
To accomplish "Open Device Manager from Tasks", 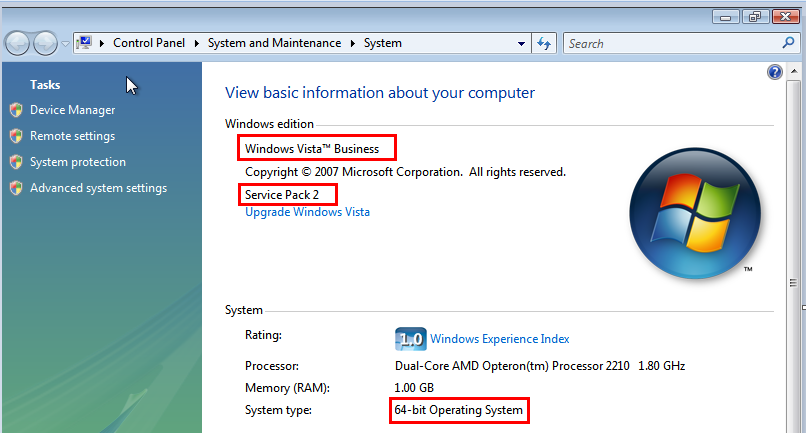I will tap(72, 110).
